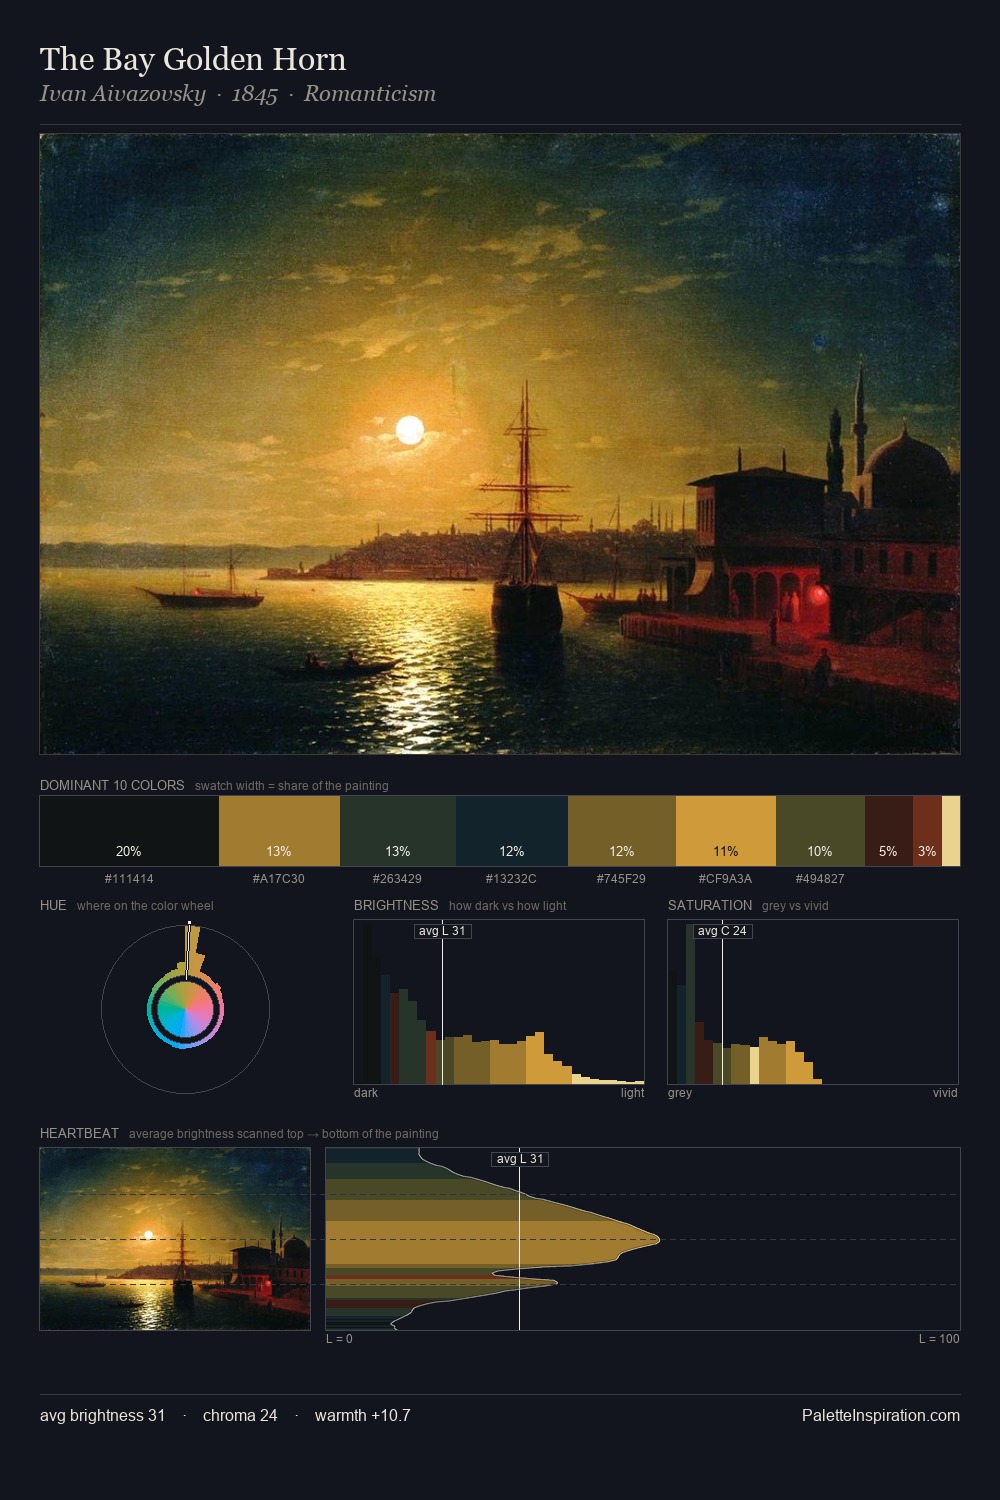Image resolution: width=1000 pixels, height=1500 pixels.
Task: Click the hue color wheel
Action: point(185,1009)
